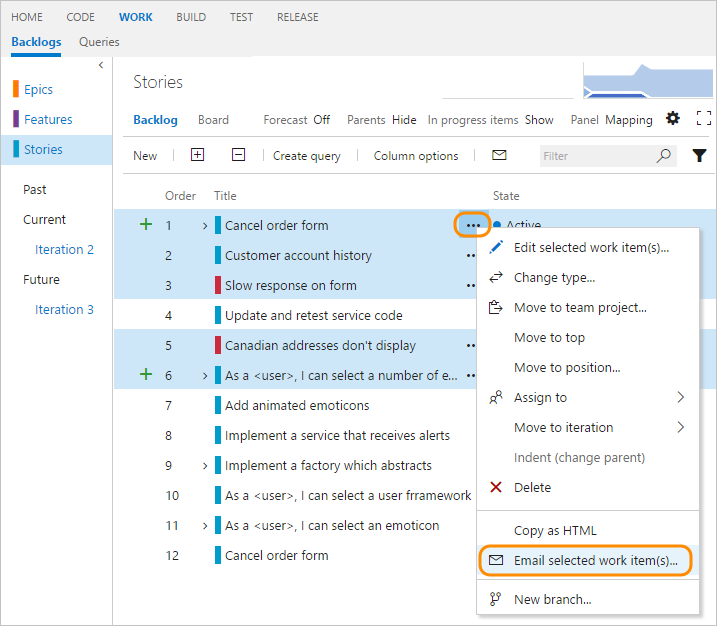The image size is (717, 626).
Task: Open Iteration 2 link
Action: (64, 250)
